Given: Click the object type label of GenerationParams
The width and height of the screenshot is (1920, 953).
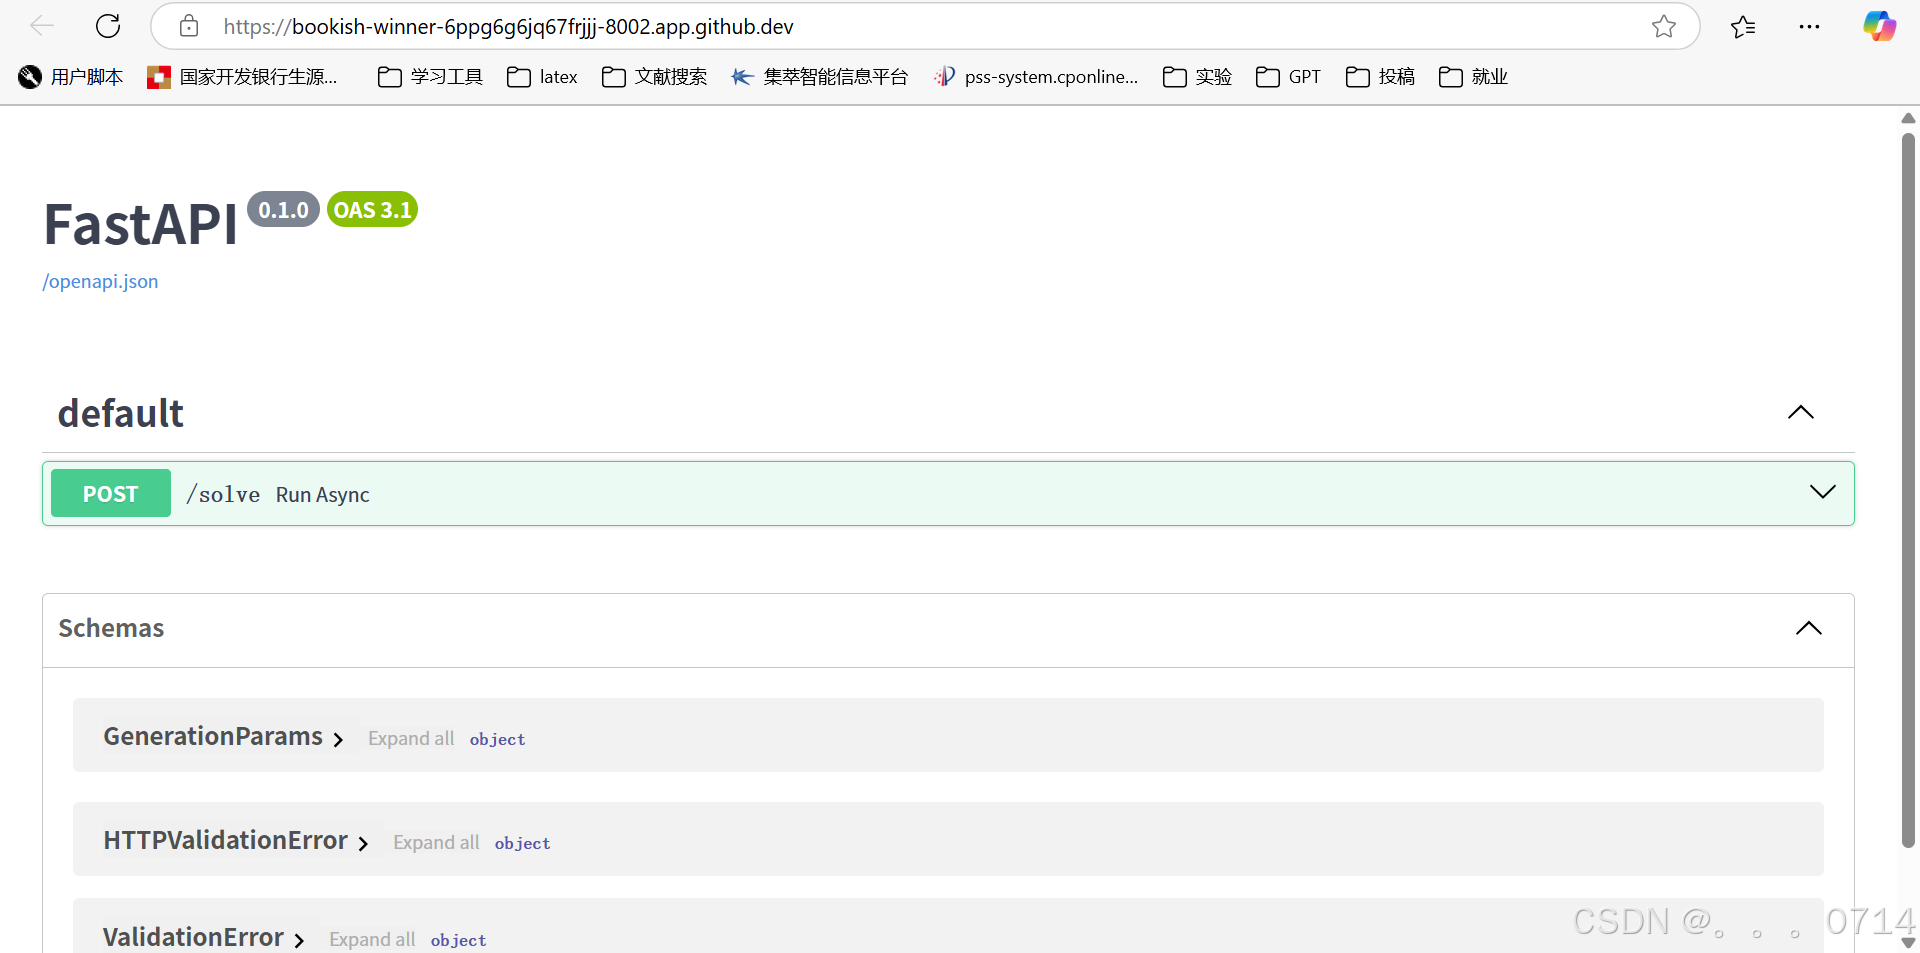Looking at the screenshot, I should point(497,739).
